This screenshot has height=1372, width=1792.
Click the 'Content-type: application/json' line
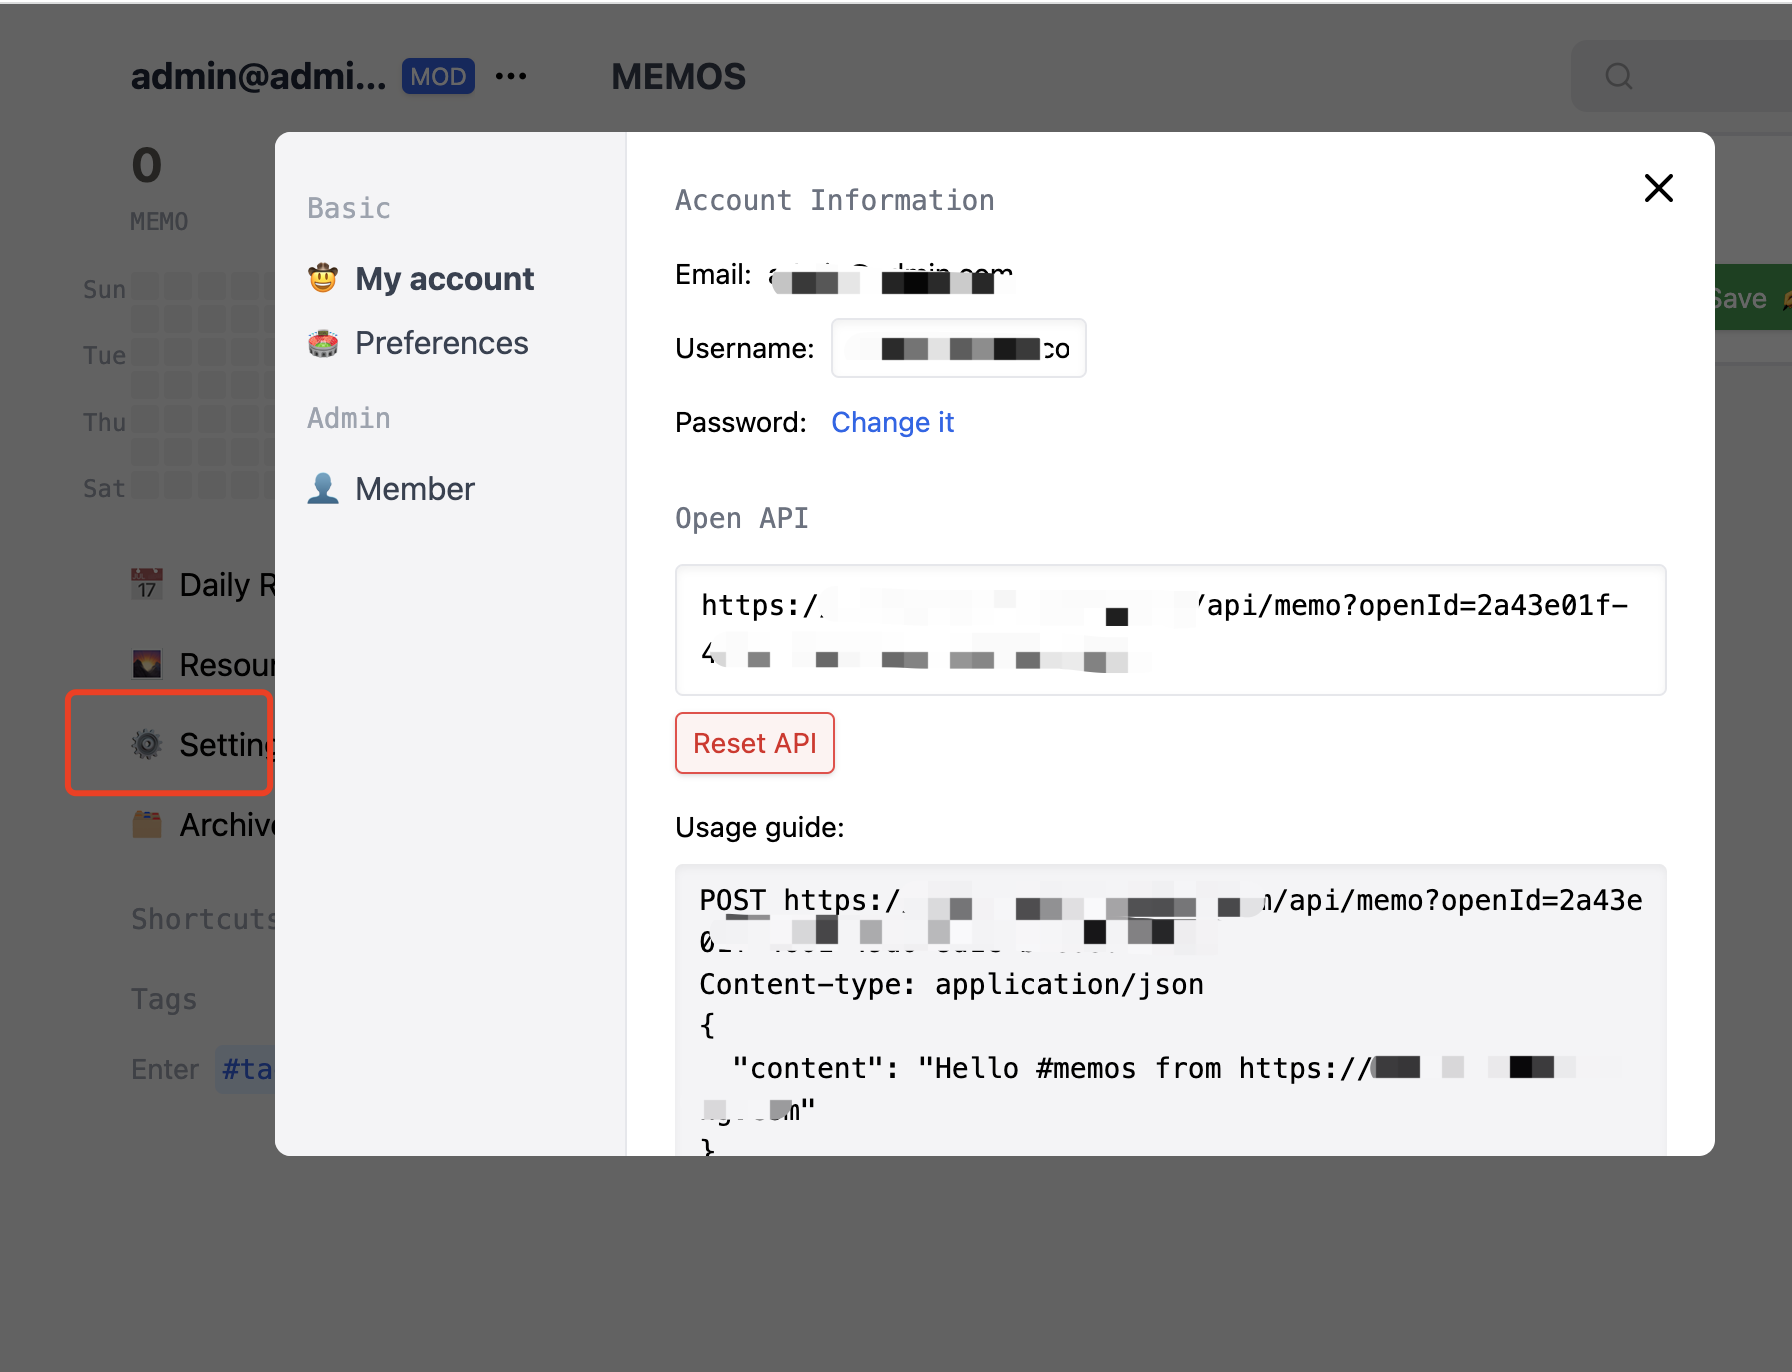(x=951, y=984)
